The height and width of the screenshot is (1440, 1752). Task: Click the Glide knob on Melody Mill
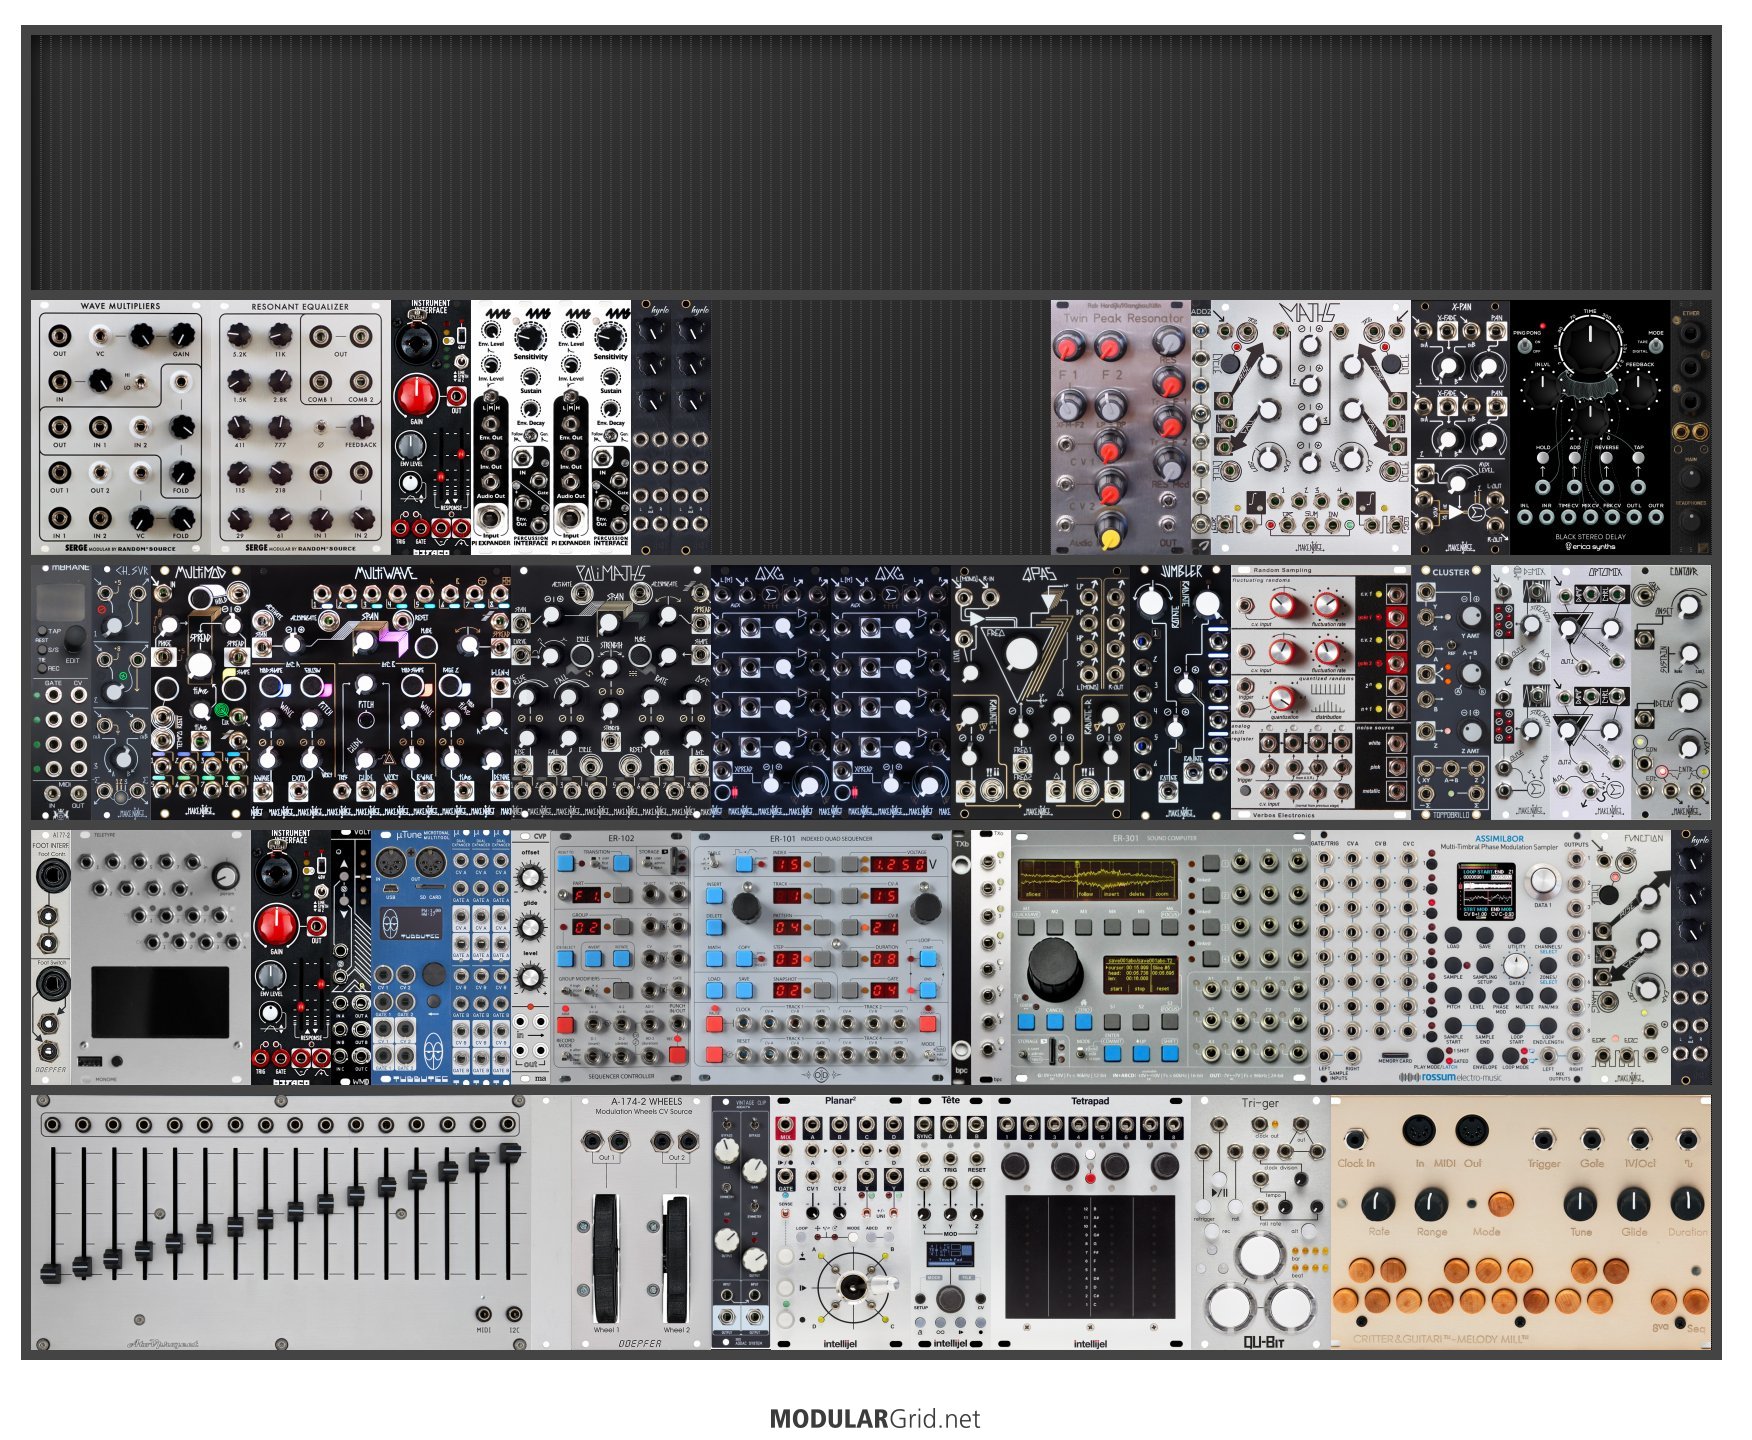1633,1203
